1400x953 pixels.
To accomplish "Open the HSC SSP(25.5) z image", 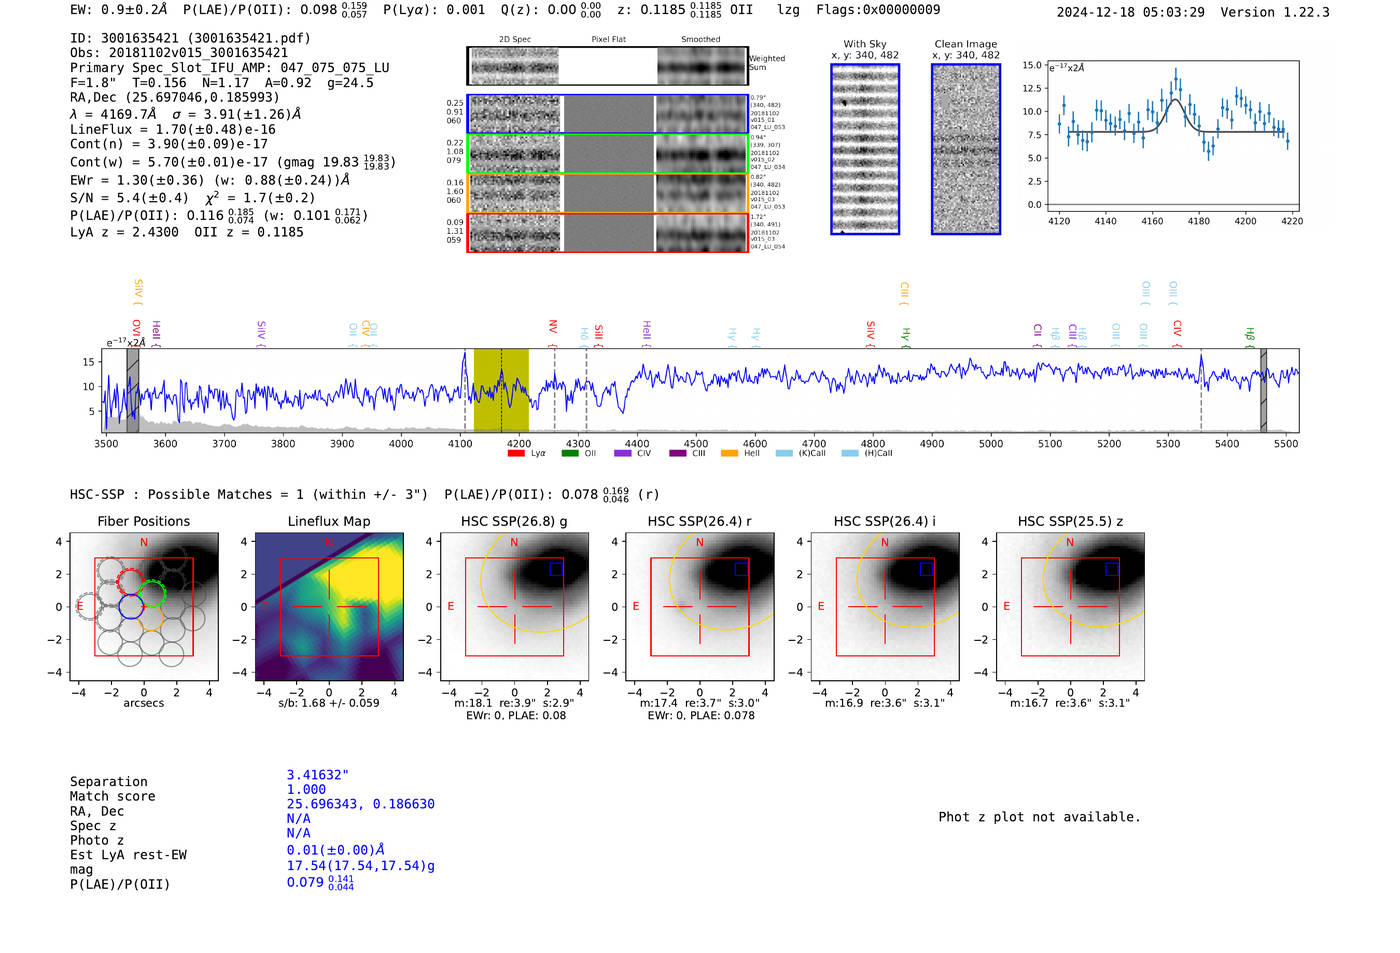I will click(x=1070, y=608).
